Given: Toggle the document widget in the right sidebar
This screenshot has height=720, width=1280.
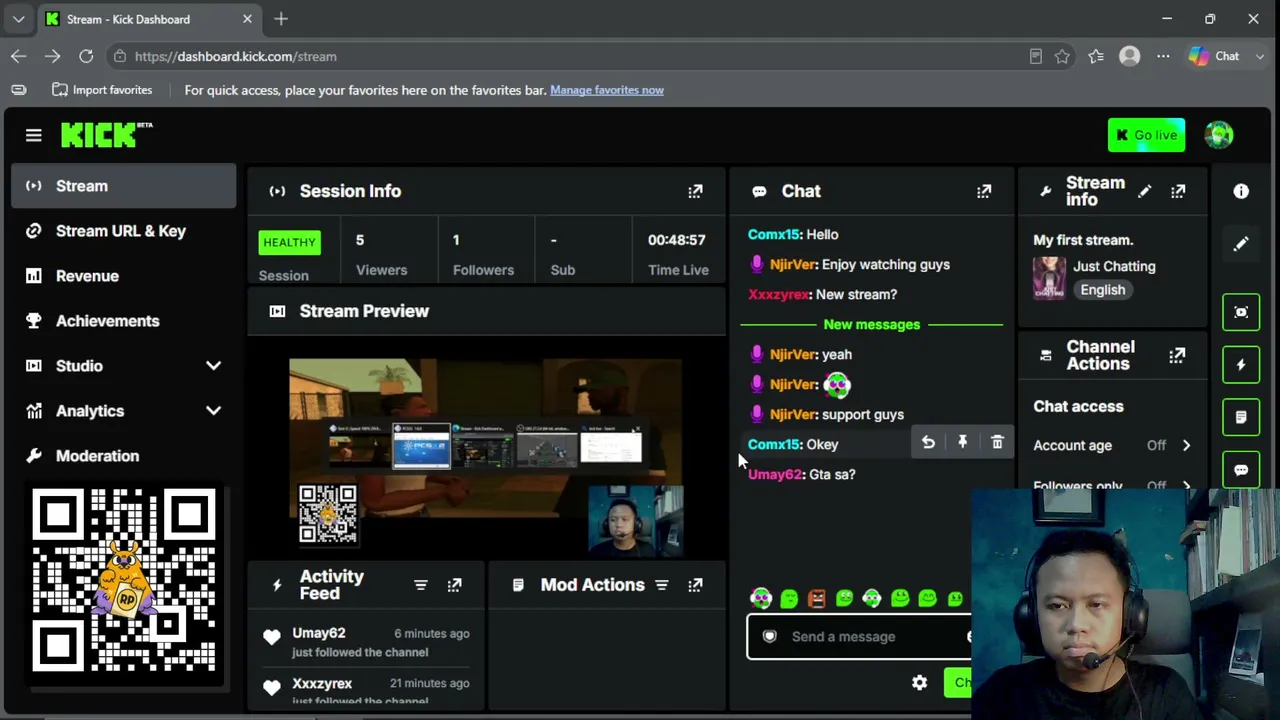Looking at the screenshot, I should (x=1241, y=417).
